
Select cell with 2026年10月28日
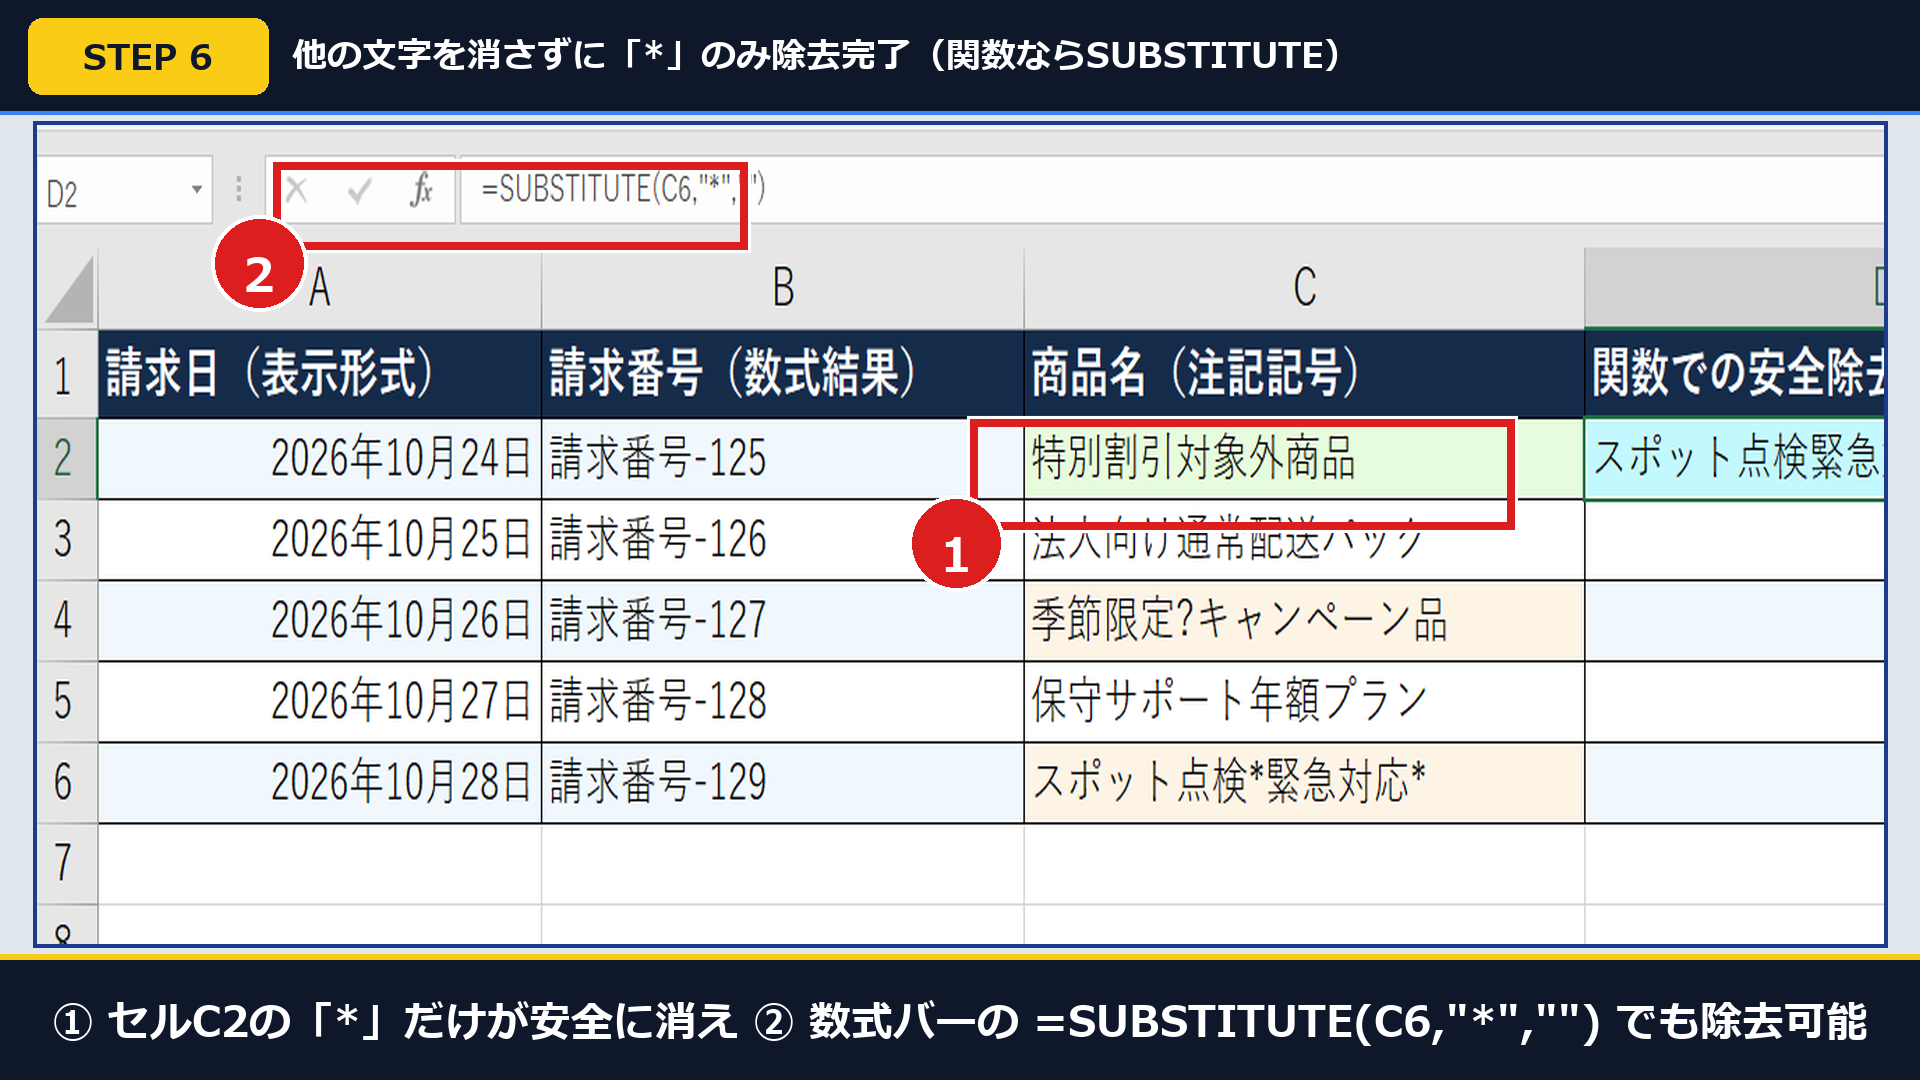pos(320,782)
